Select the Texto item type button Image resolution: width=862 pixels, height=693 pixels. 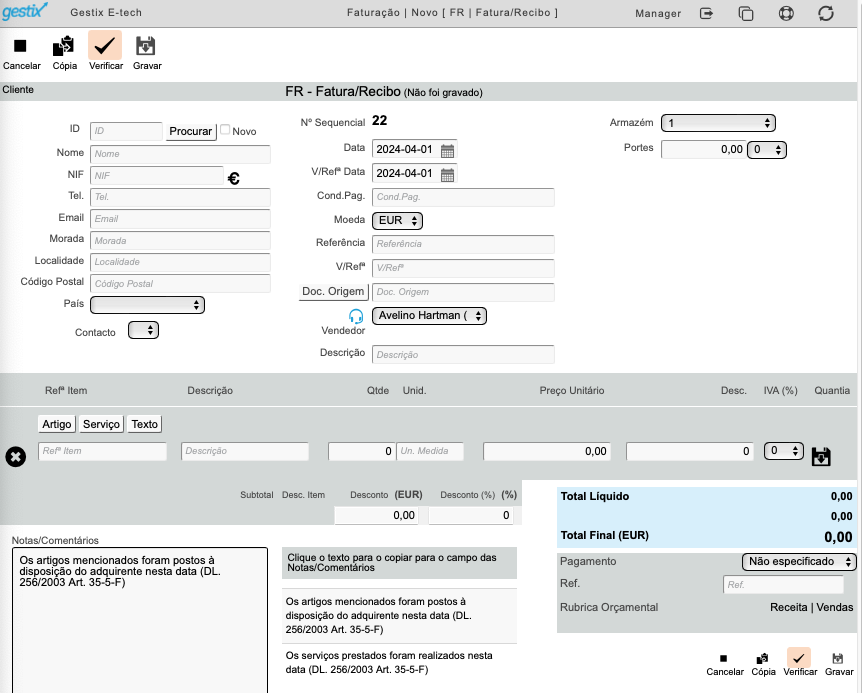(145, 424)
